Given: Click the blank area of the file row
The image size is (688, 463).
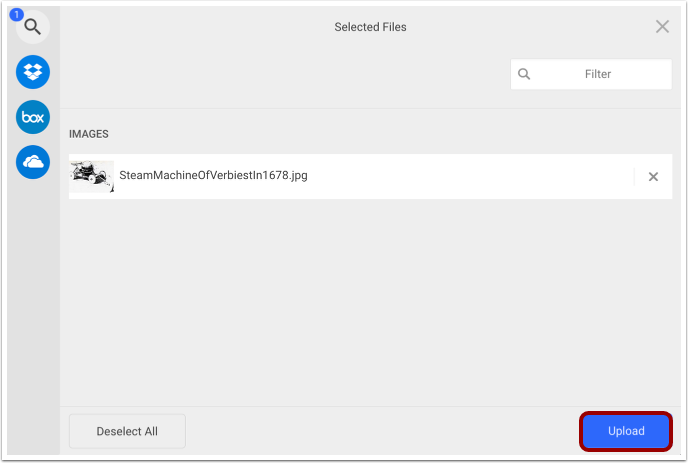Looking at the screenshot, I should 469,176.
